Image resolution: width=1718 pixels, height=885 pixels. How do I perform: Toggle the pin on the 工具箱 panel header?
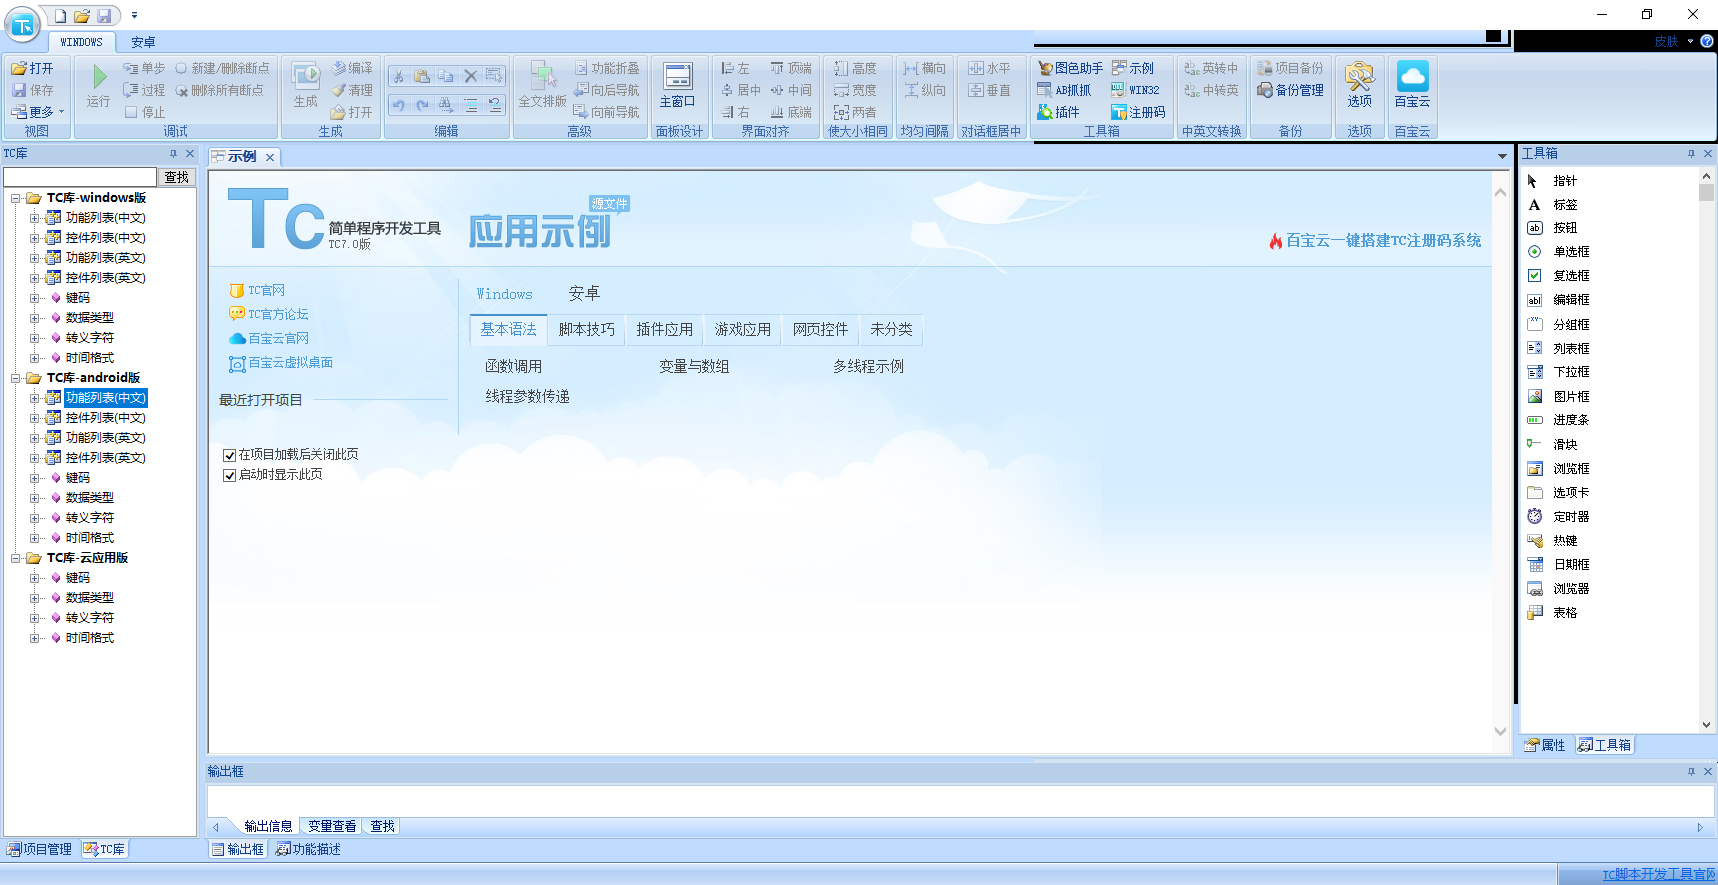pyautogui.click(x=1691, y=154)
